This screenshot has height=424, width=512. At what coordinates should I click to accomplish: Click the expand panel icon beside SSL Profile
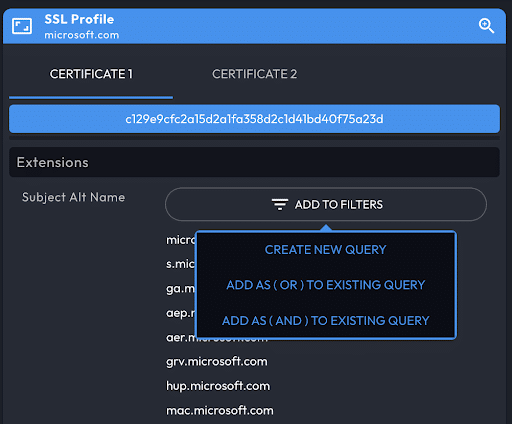pyautogui.click(x=22, y=26)
